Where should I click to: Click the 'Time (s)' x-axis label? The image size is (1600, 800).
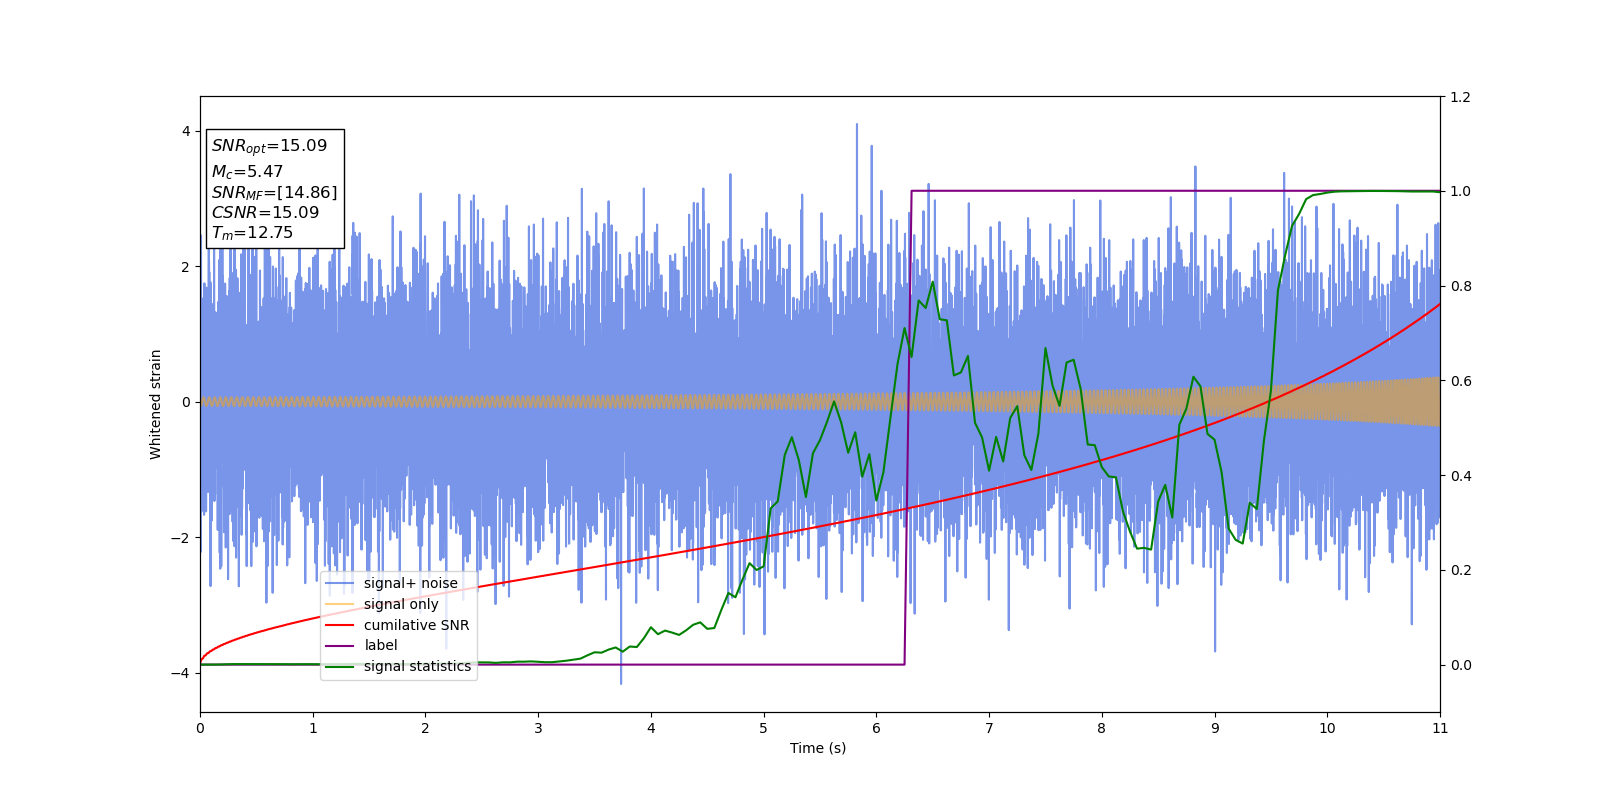[x=818, y=748]
